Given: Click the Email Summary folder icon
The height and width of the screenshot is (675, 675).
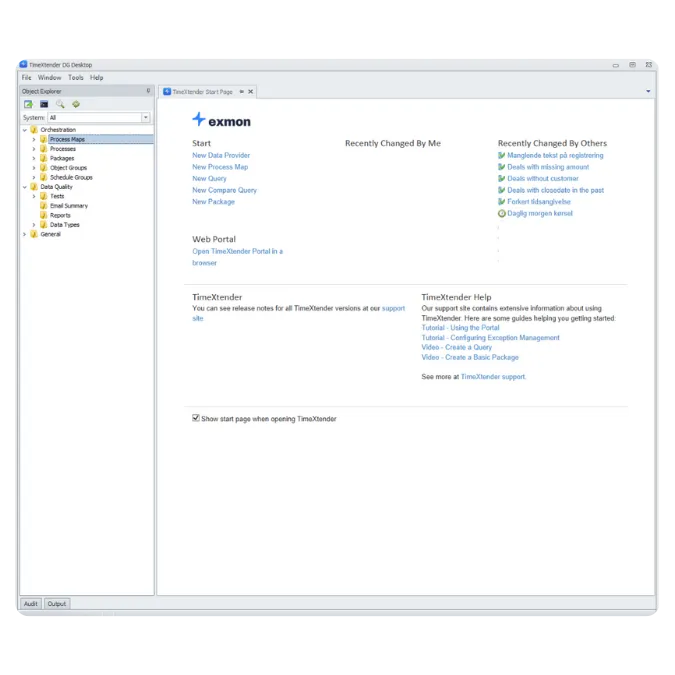Looking at the screenshot, I should [43, 205].
